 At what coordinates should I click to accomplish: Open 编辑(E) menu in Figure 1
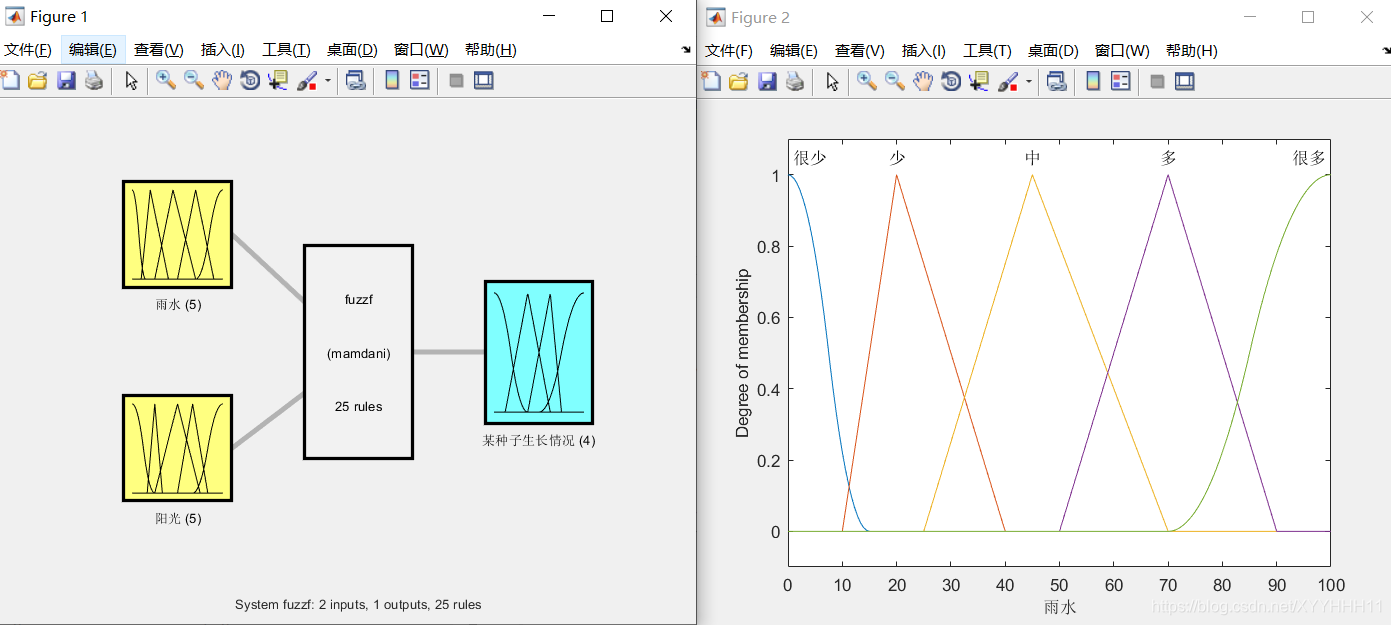[93, 50]
